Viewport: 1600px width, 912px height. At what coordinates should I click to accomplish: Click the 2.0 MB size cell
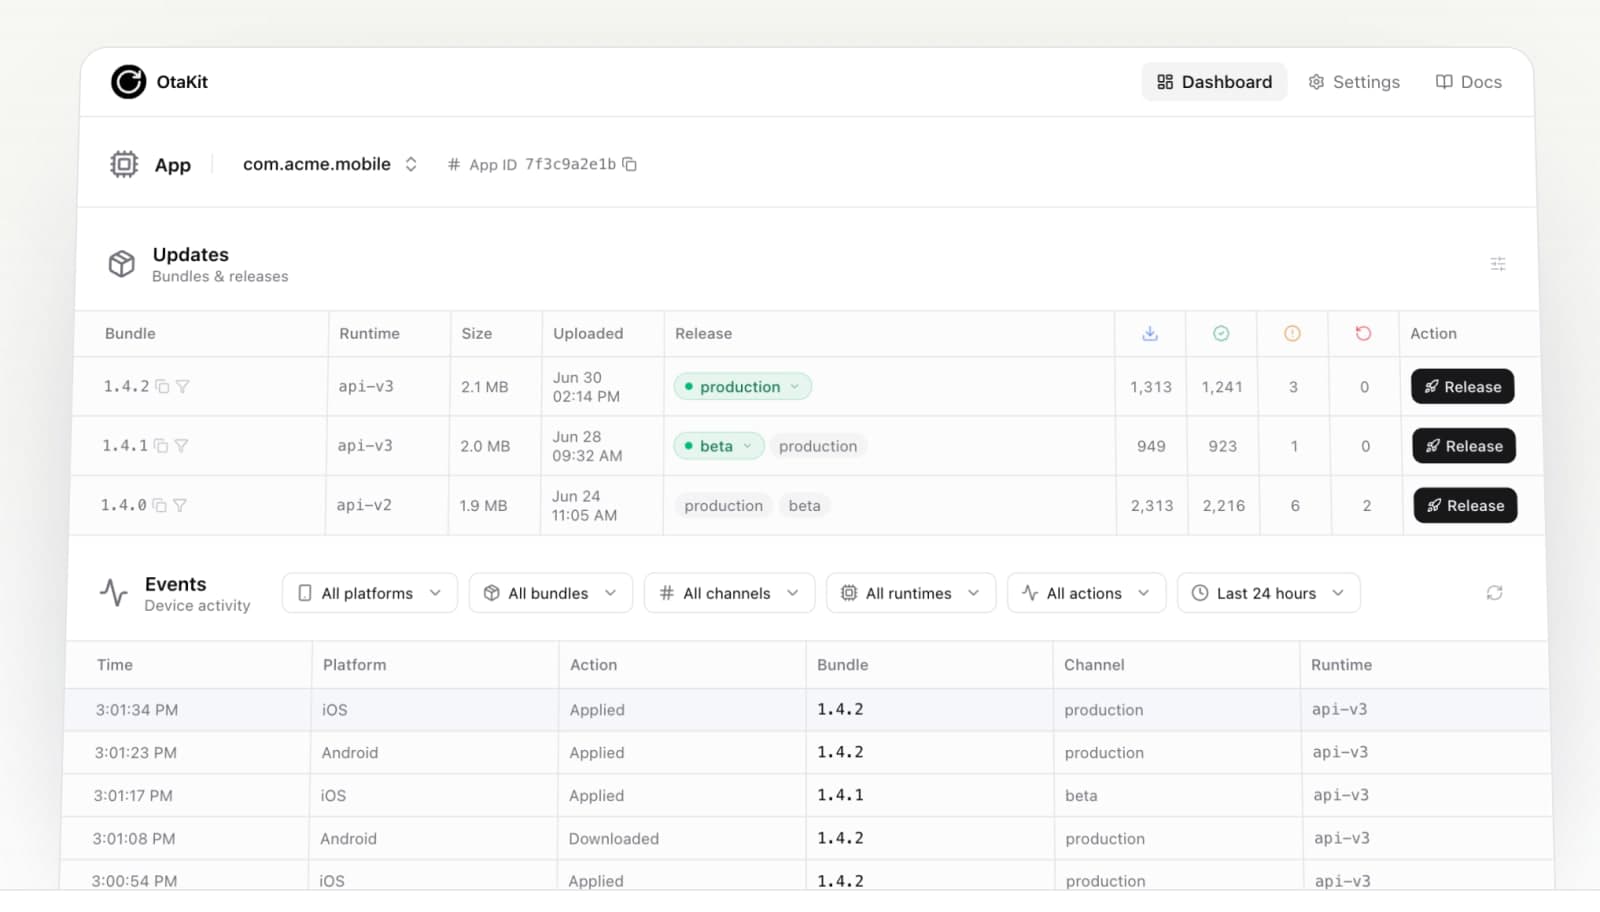point(485,446)
